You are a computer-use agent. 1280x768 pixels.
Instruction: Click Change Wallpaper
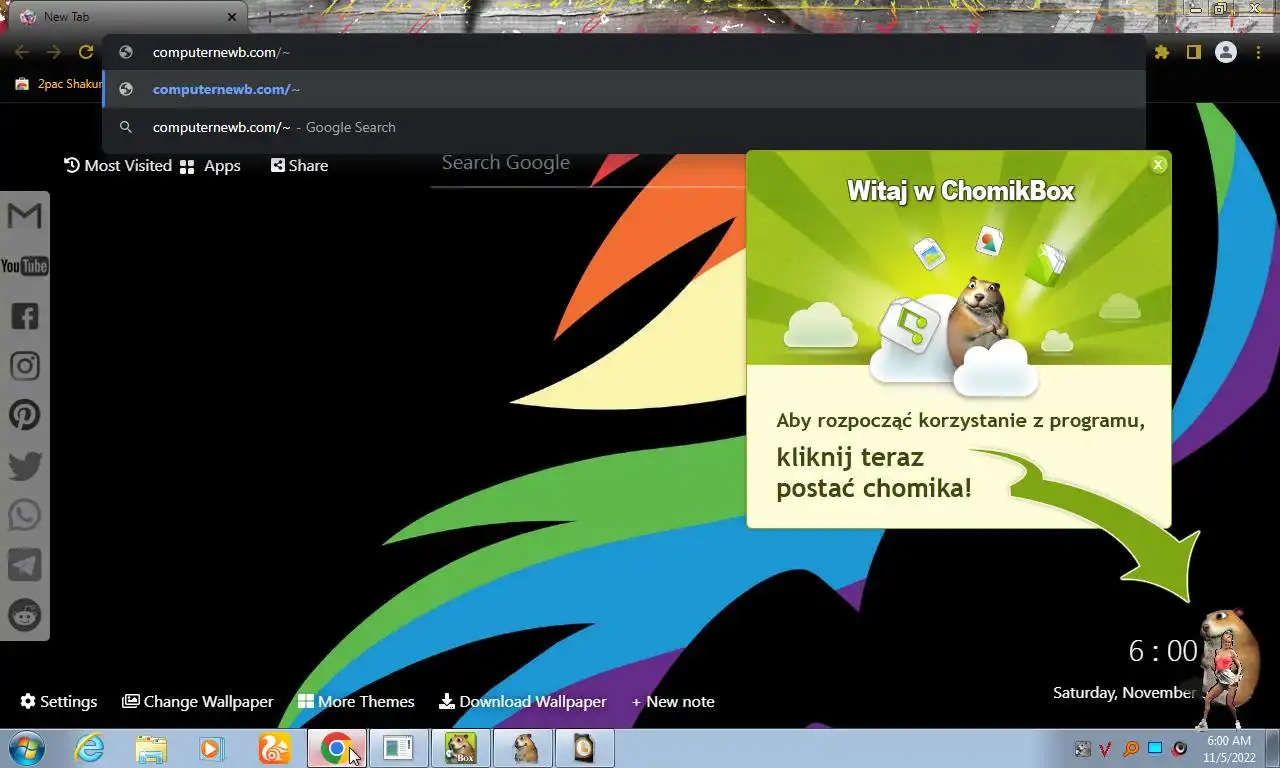coord(197,702)
